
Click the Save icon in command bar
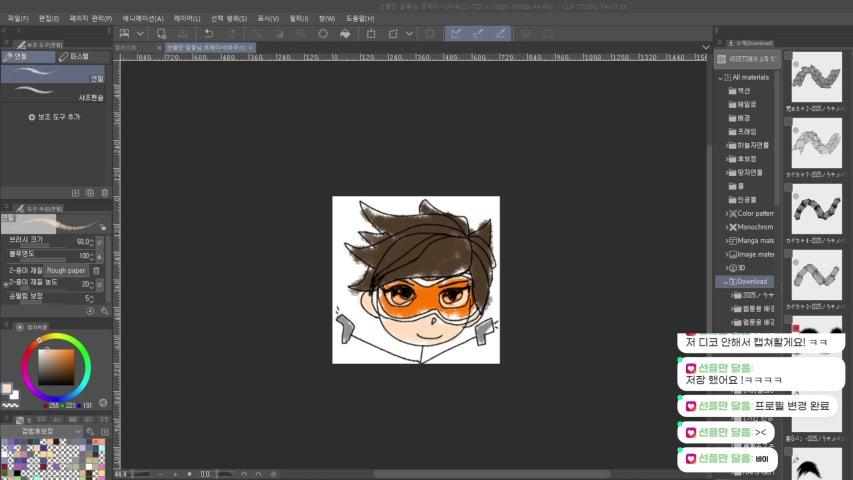(180, 33)
